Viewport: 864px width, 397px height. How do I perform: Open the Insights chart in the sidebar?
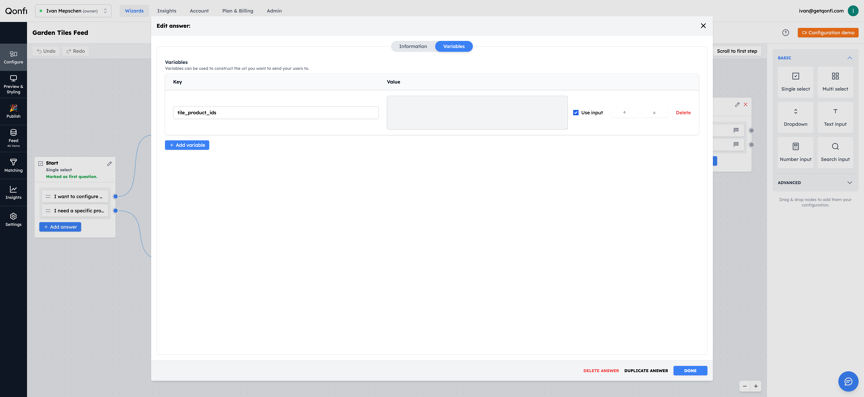pos(13,192)
